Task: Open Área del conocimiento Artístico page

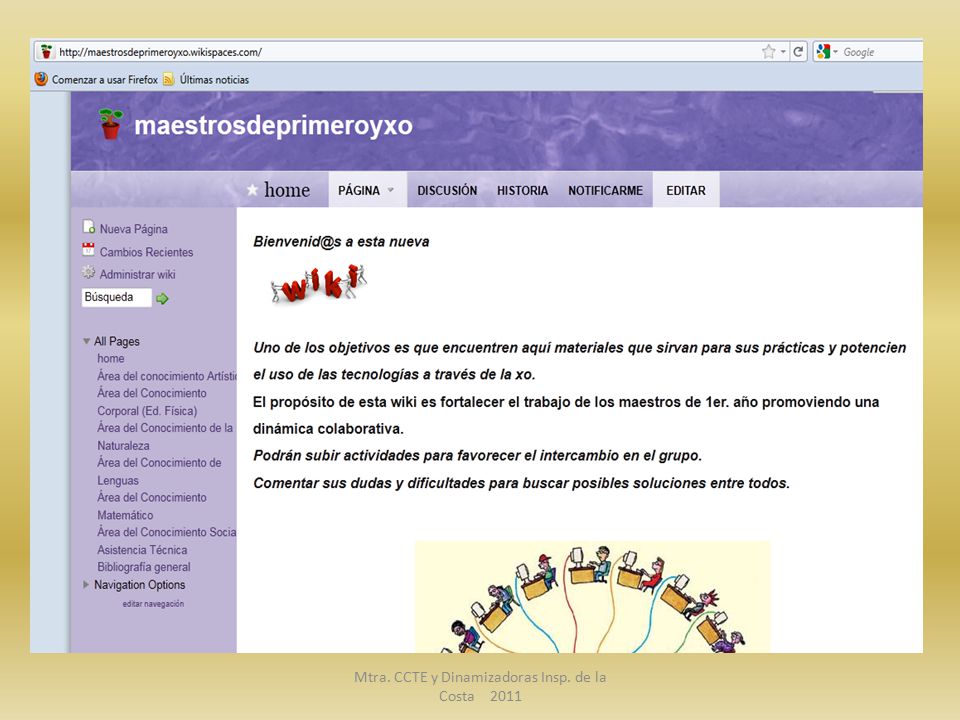Action: [x=167, y=376]
